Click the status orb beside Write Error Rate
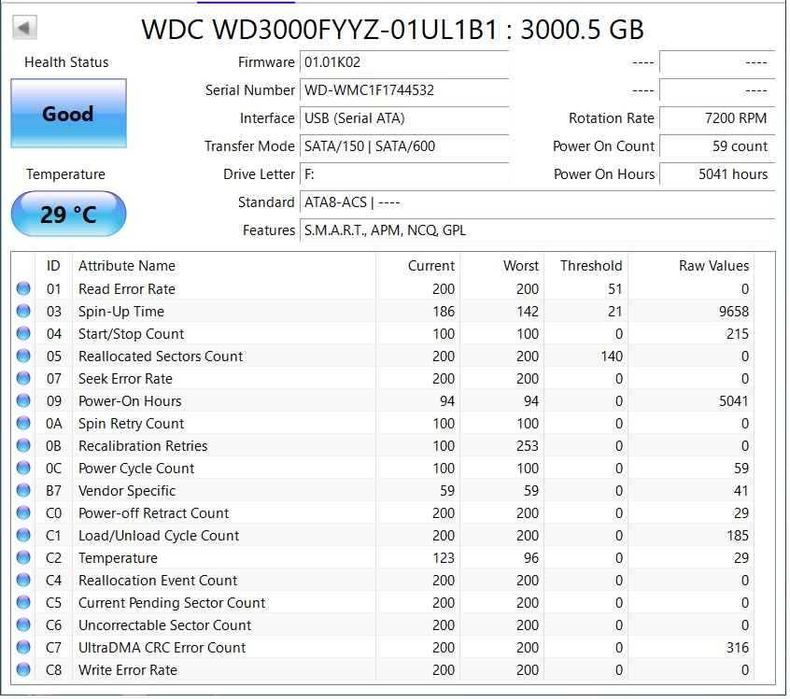 [x=23, y=670]
